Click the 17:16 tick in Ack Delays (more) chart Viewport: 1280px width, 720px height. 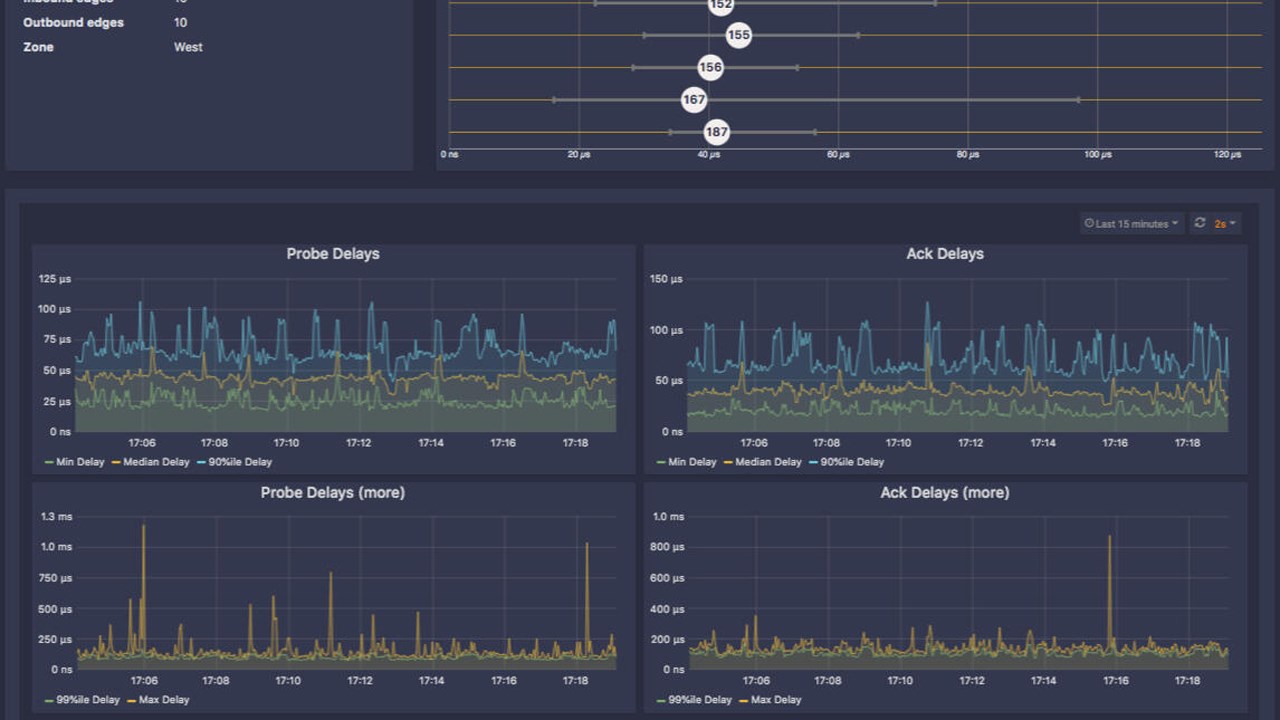pos(1115,681)
